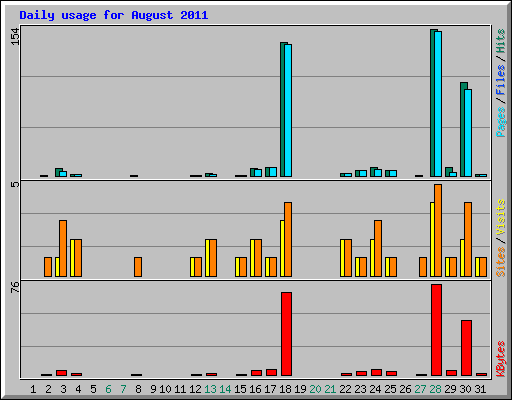Click the green day 6 axis label
Screen dimensions: 512x400
click(x=108, y=389)
